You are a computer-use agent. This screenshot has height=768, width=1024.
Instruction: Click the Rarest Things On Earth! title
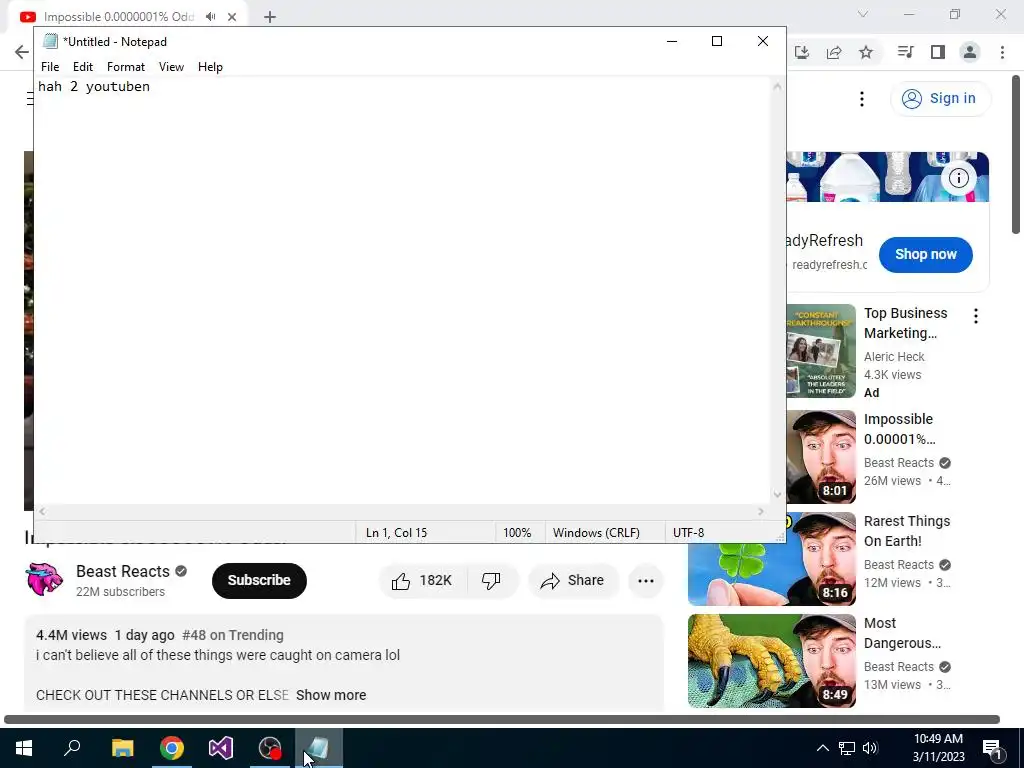[x=906, y=531]
